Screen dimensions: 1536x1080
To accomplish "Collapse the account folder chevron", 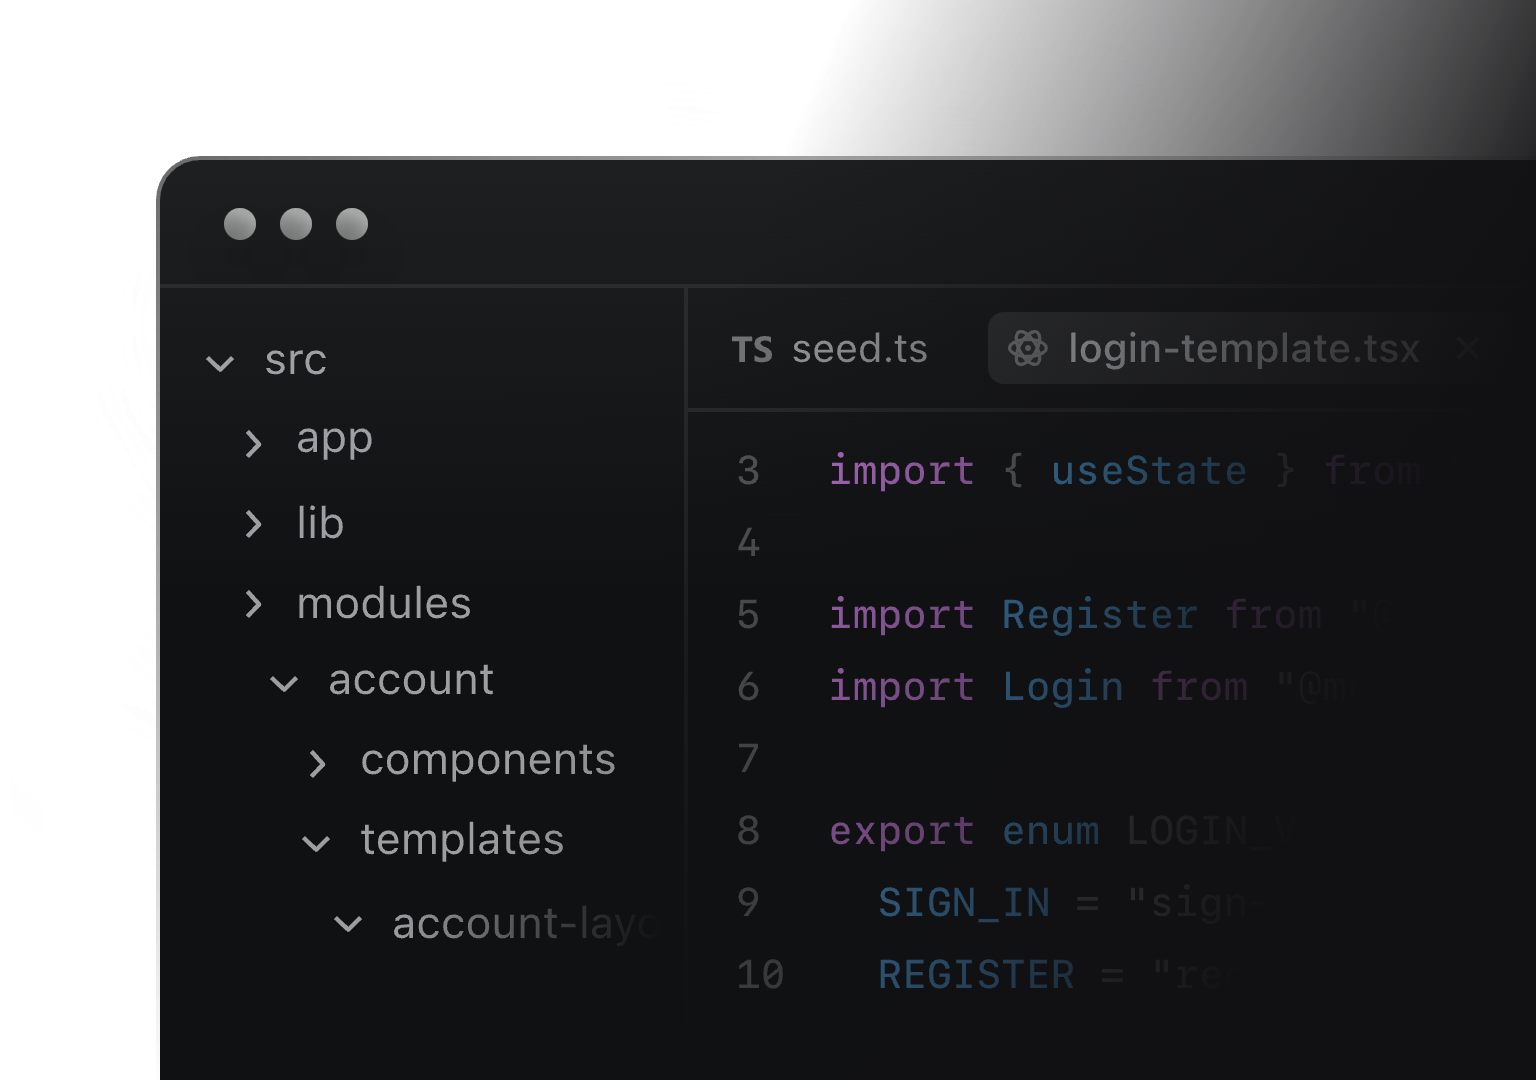I will pyautogui.click(x=285, y=684).
